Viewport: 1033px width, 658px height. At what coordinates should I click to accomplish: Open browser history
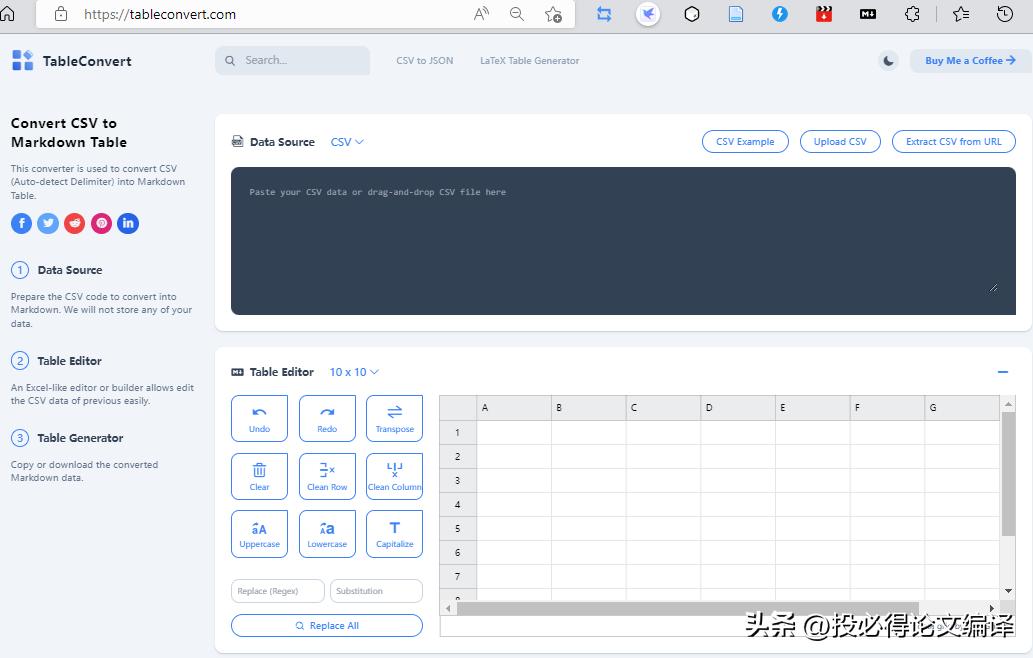point(1005,14)
